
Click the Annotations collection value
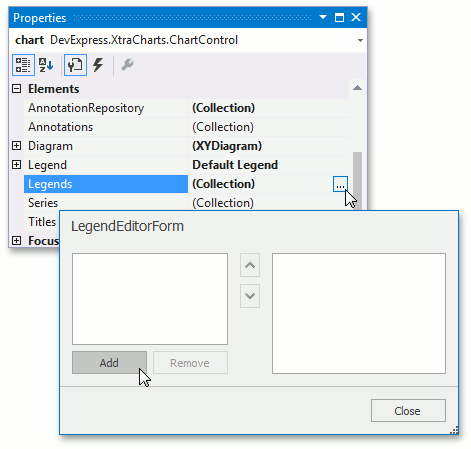coord(223,127)
